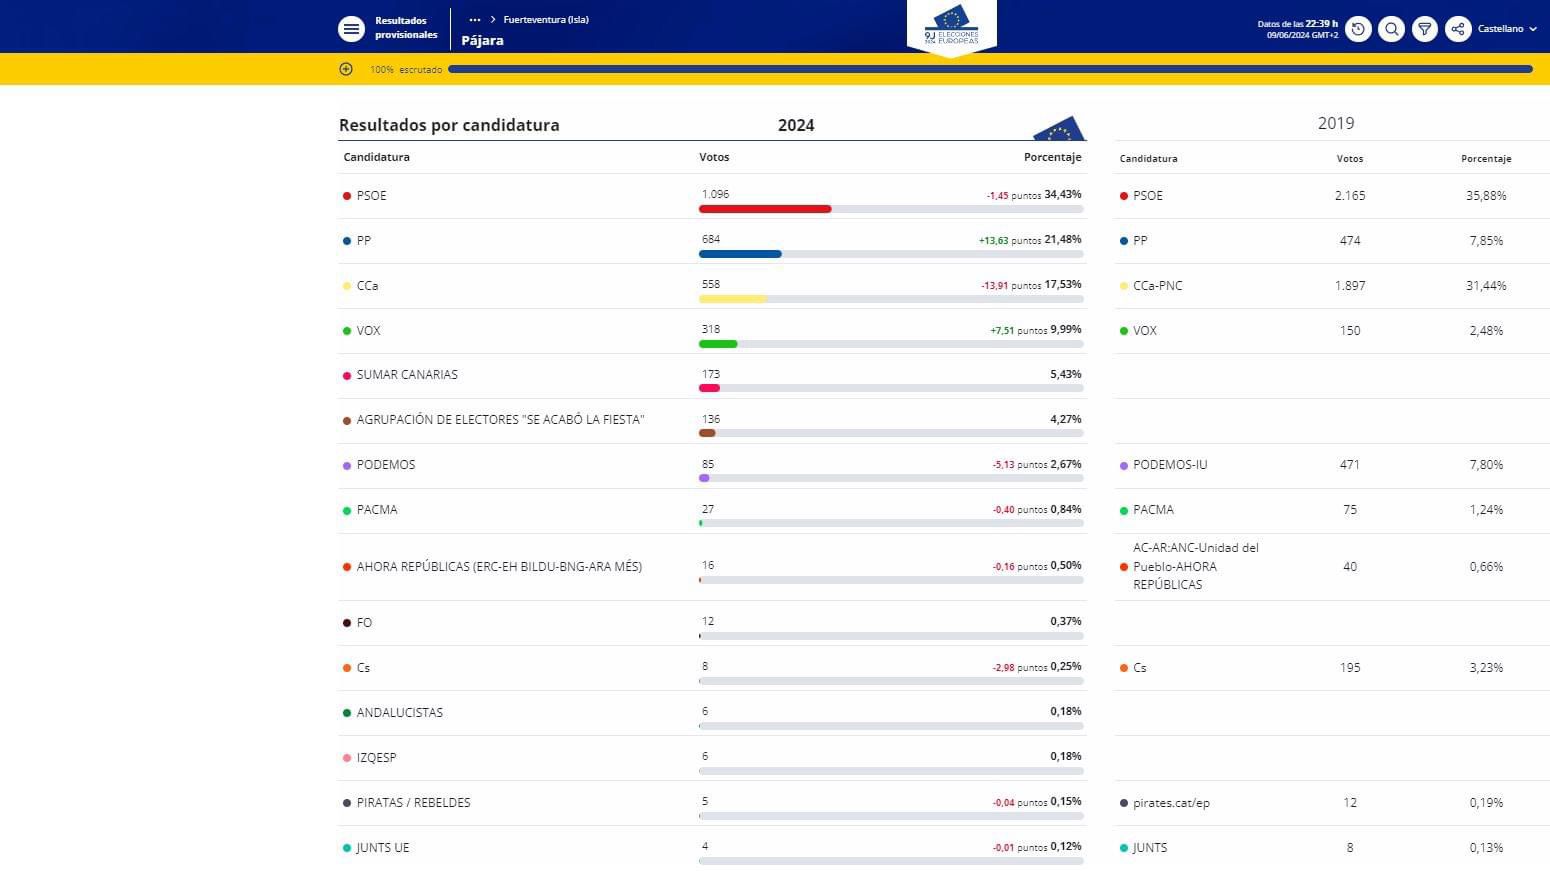Select IZQESP candidatura
The height and width of the screenshot is (871, 1550).
click(376, 758)
